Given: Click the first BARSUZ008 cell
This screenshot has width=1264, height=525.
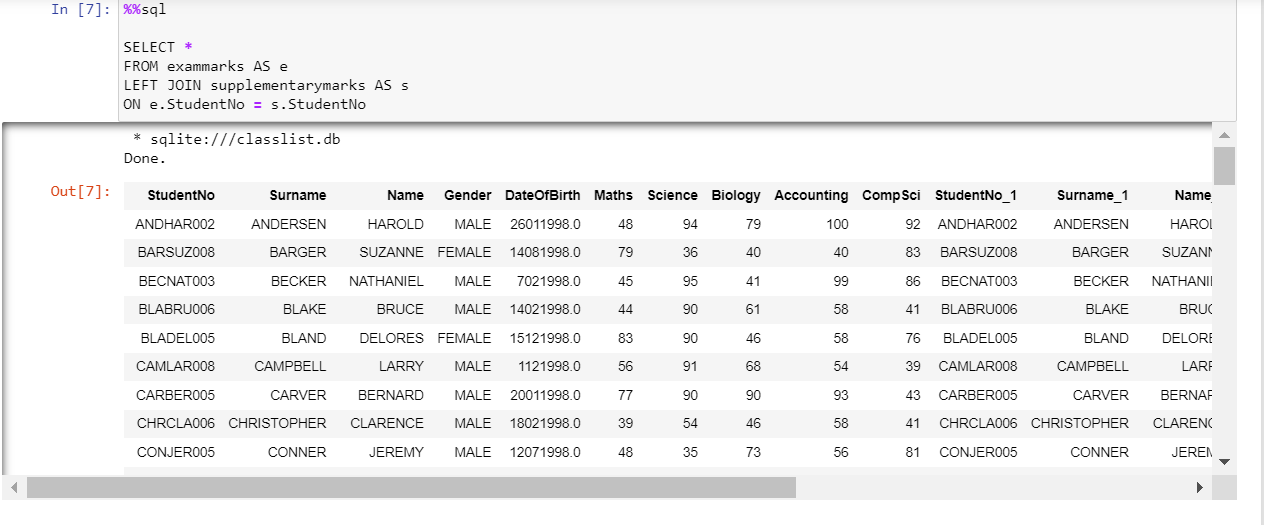Looking at the screenshot, I should [176, 252].
